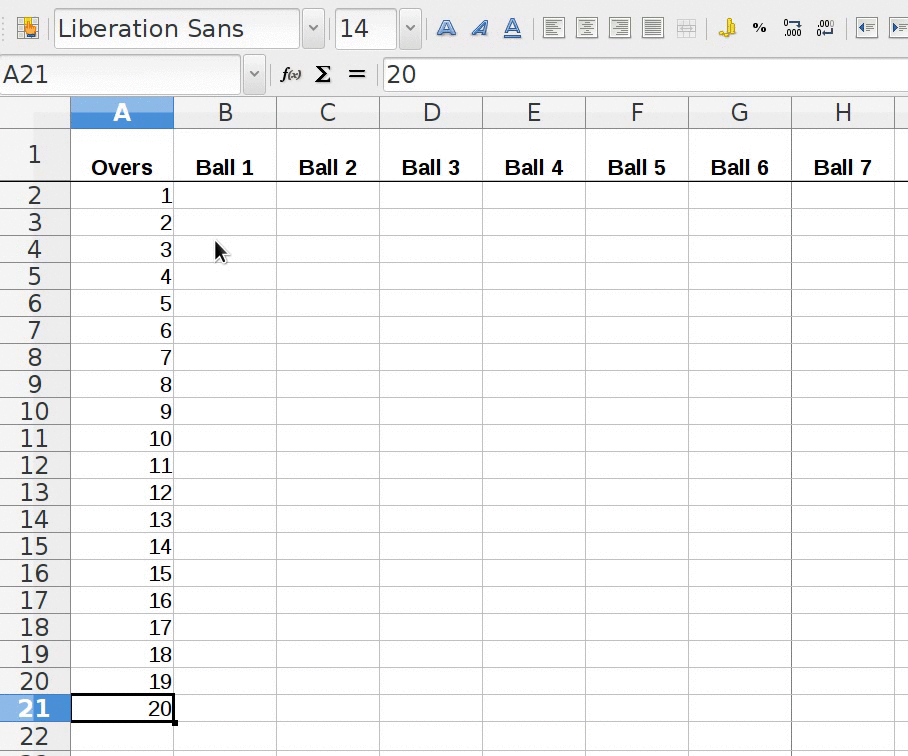Open the Name Box dropdown arrow
Image resolution: width=908 pixels, height=756 pixels.
(254, 75)
